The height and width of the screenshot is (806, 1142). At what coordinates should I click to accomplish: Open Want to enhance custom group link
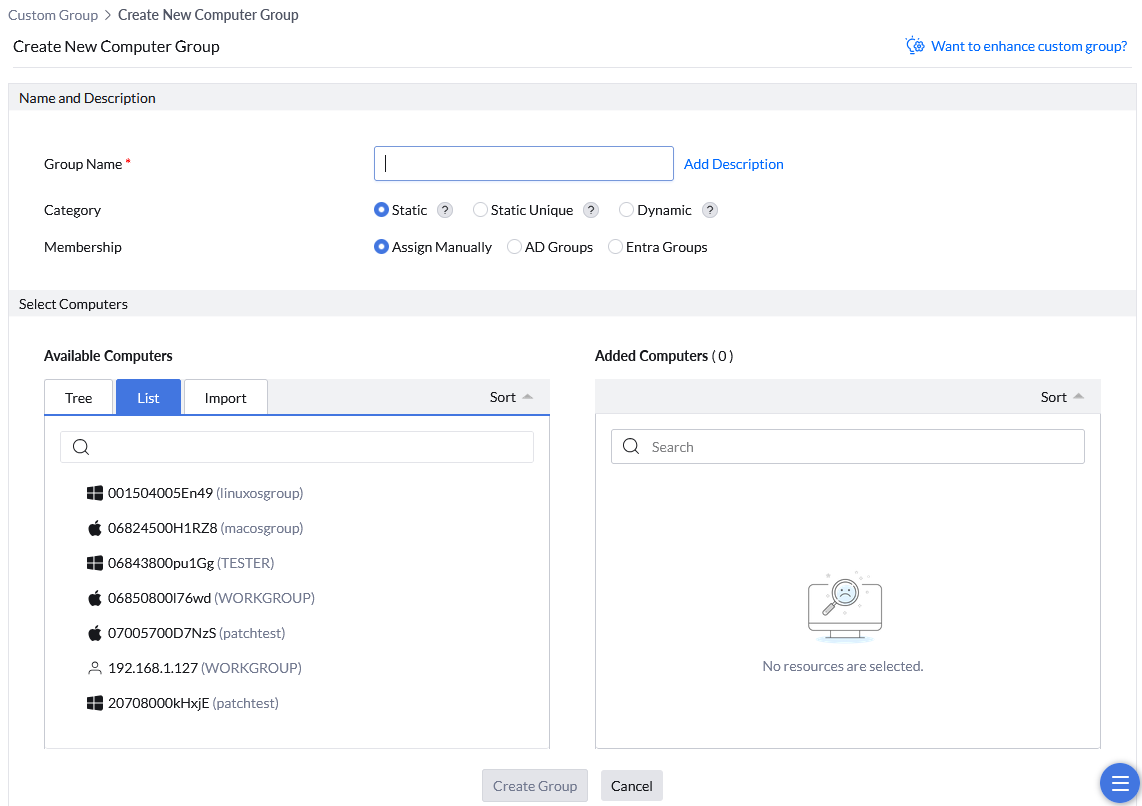tap(1029, 46)
